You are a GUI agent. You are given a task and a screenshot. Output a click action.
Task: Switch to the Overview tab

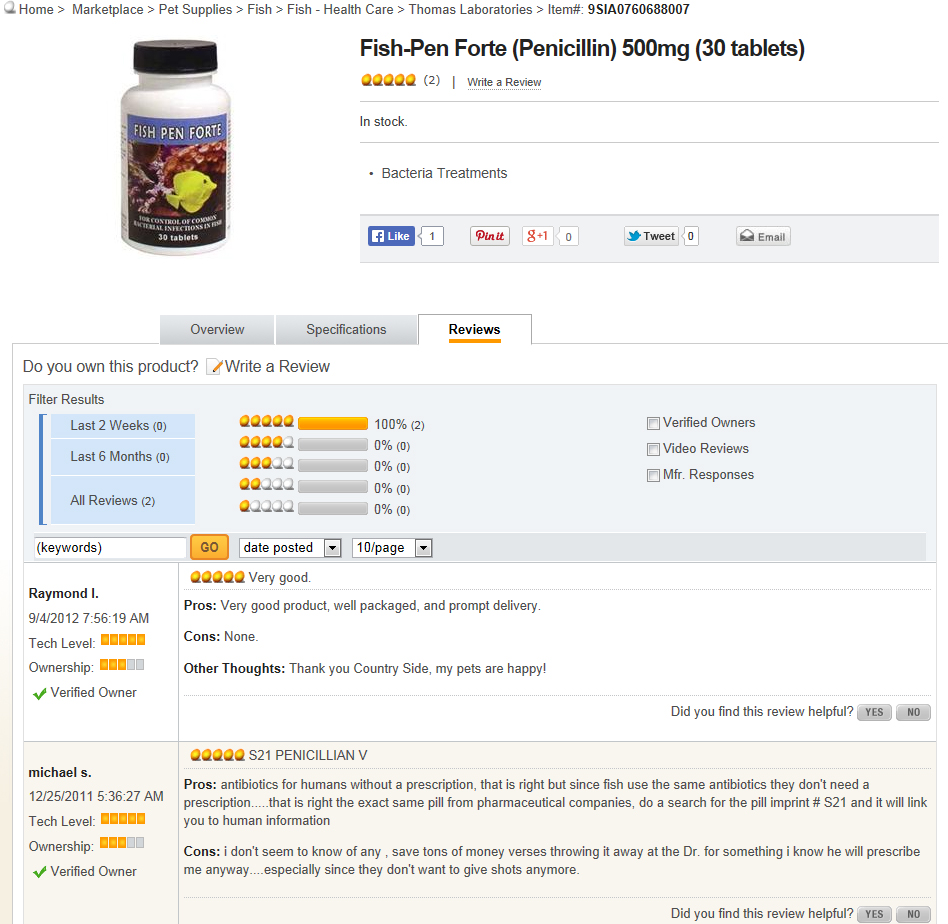pyautogui.click(x=217, y=330)
